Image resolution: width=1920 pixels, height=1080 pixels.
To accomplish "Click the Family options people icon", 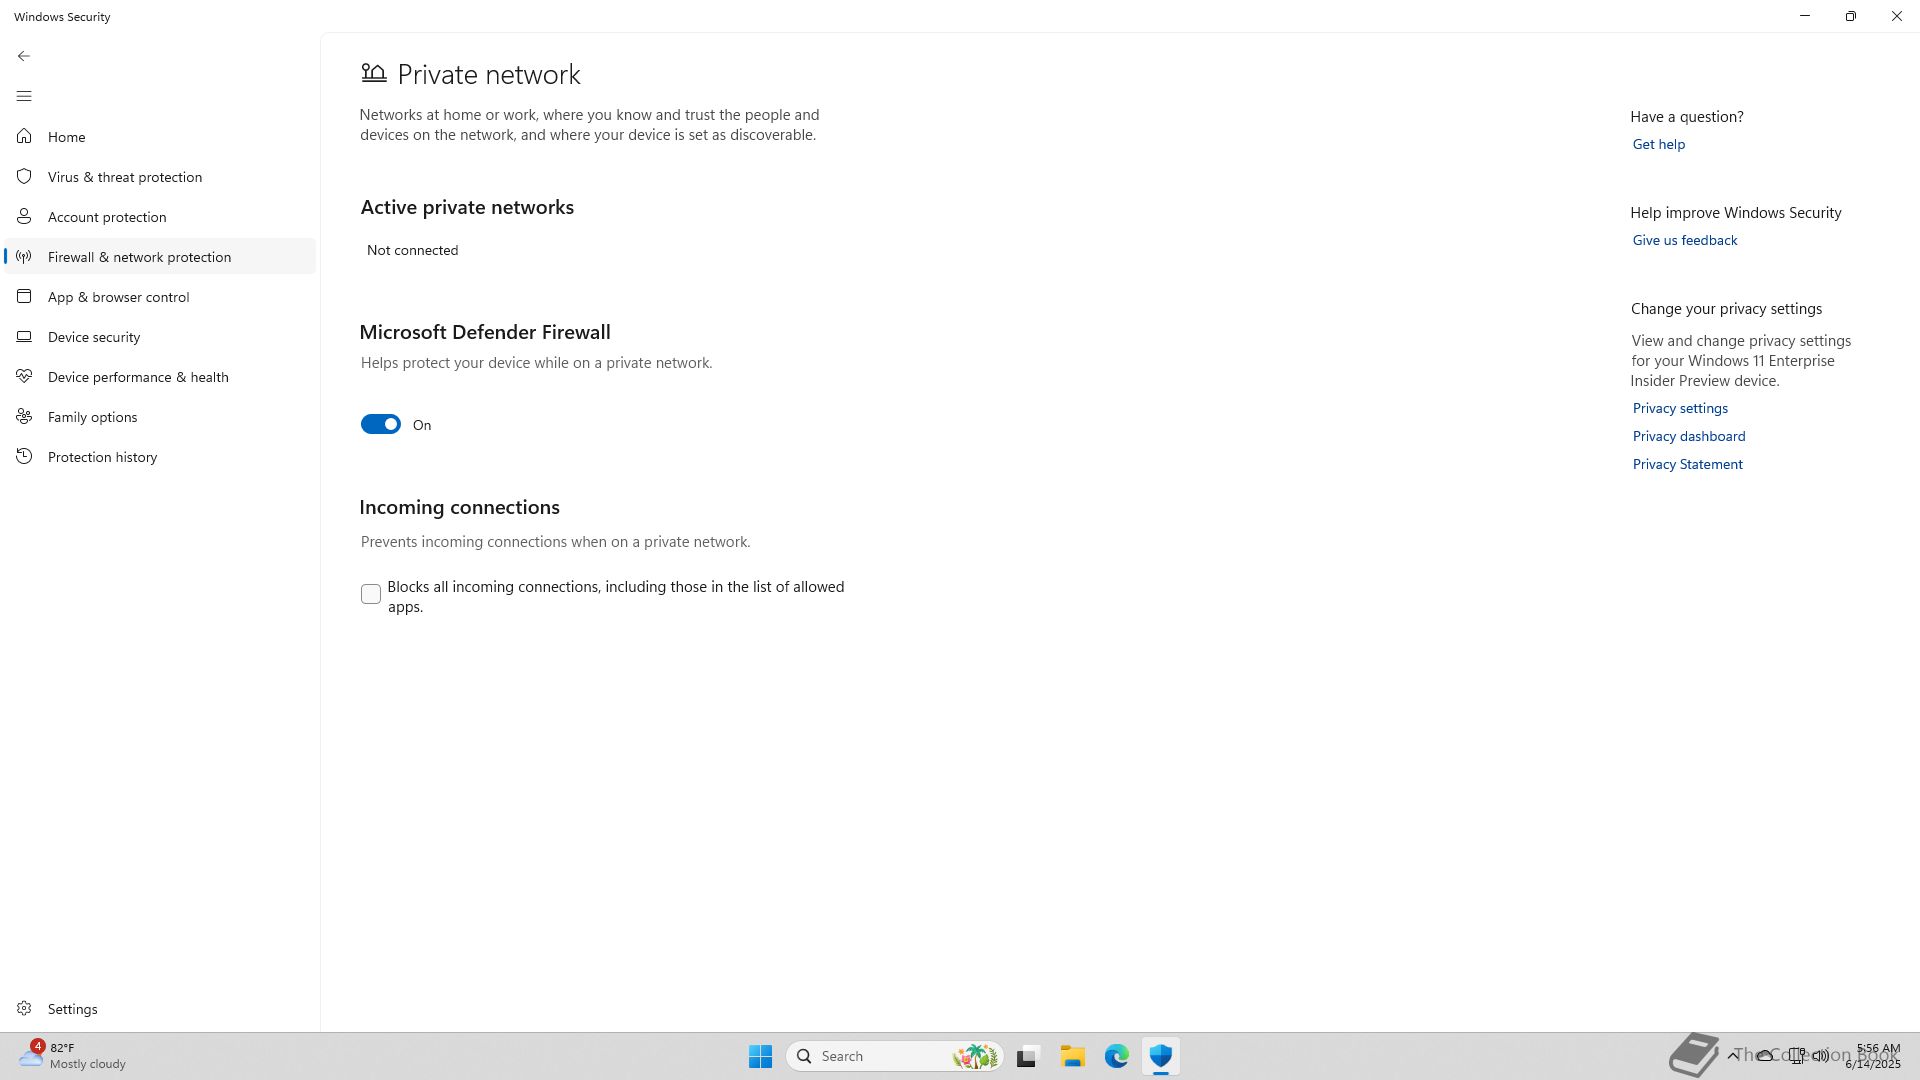I will (24, 416).
